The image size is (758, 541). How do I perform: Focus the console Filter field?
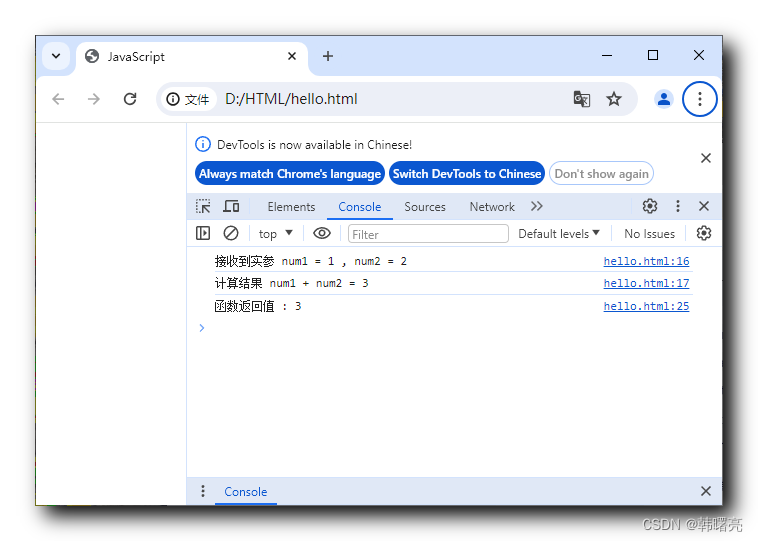pos(428,234)
